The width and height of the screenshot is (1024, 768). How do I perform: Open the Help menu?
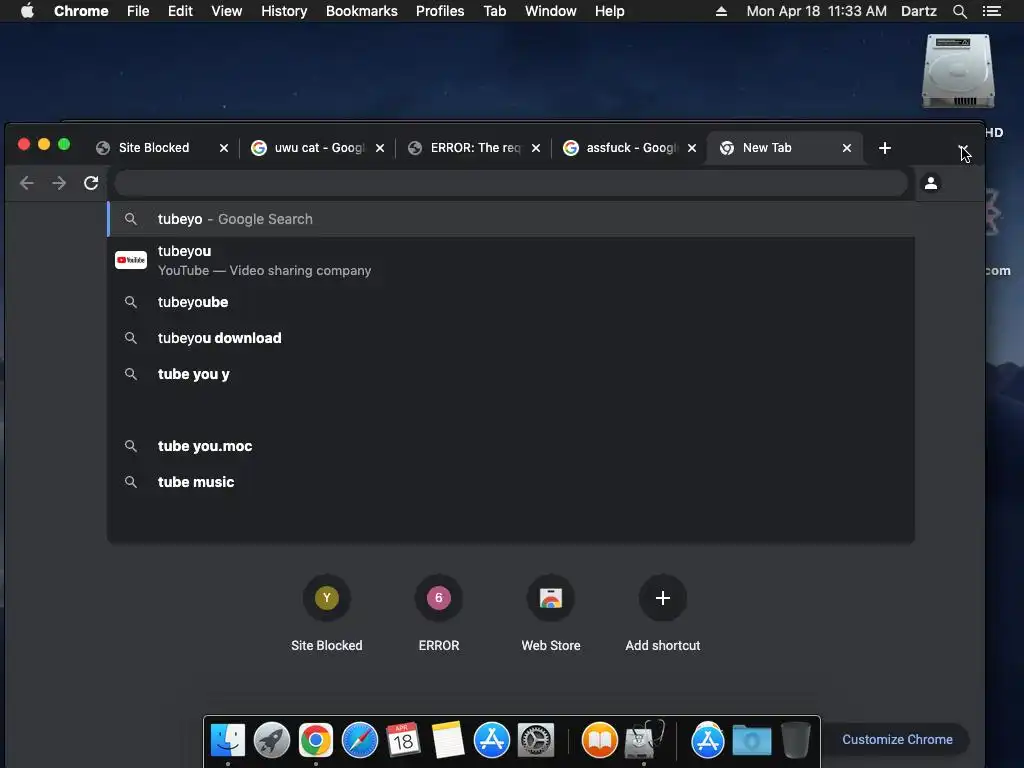click(609, 11)
